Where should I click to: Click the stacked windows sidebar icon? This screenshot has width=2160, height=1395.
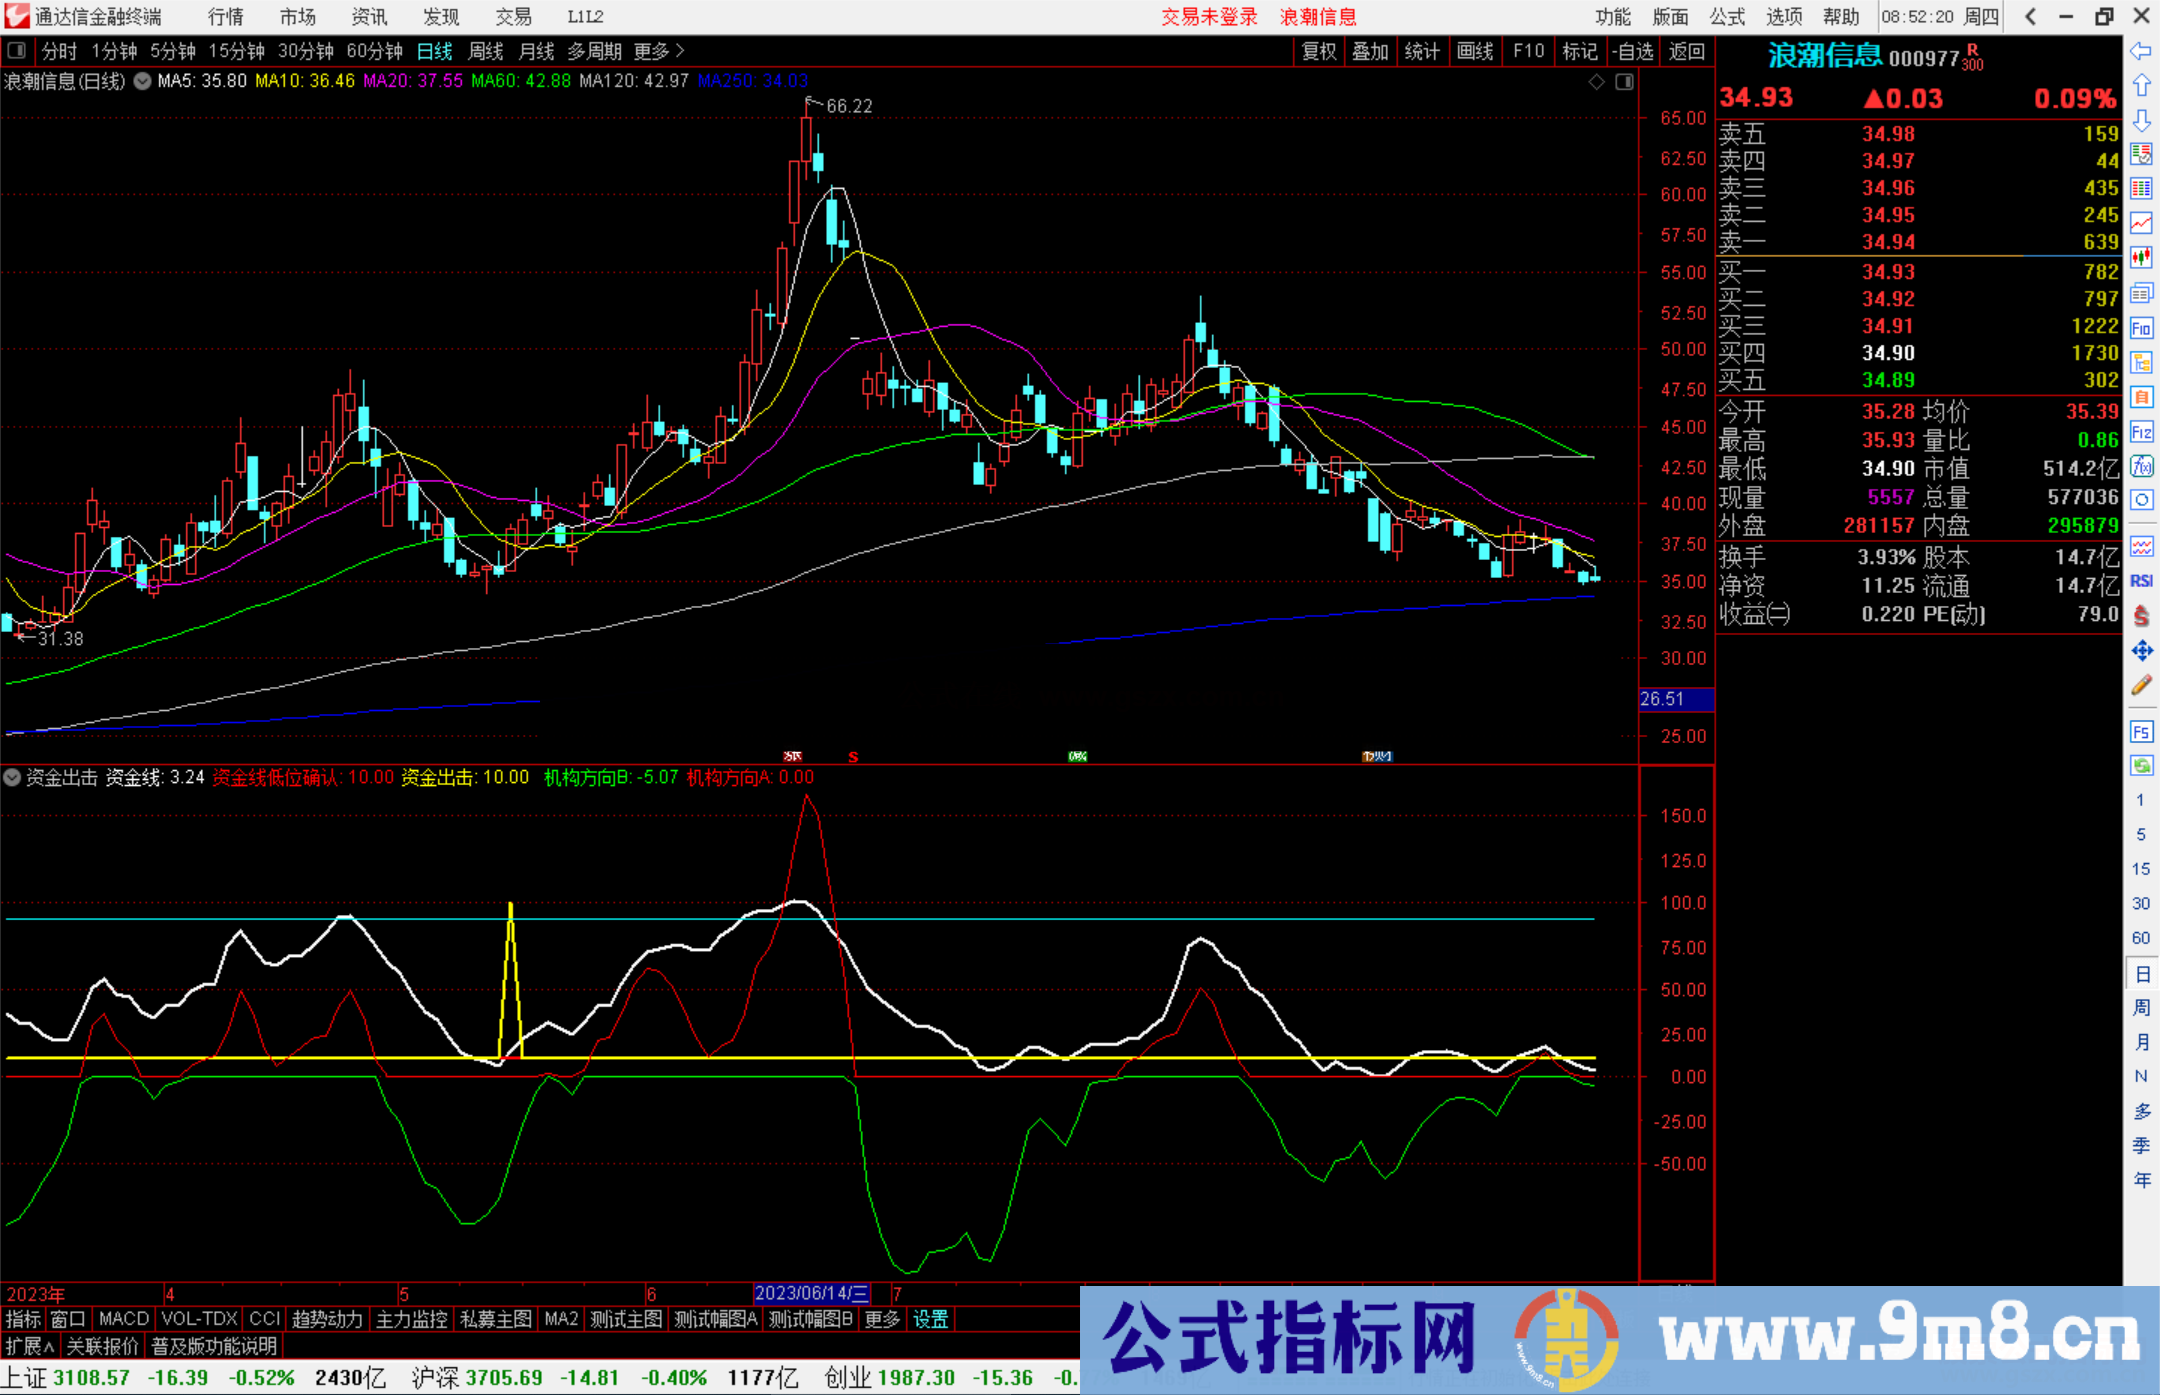[2141, 293]
